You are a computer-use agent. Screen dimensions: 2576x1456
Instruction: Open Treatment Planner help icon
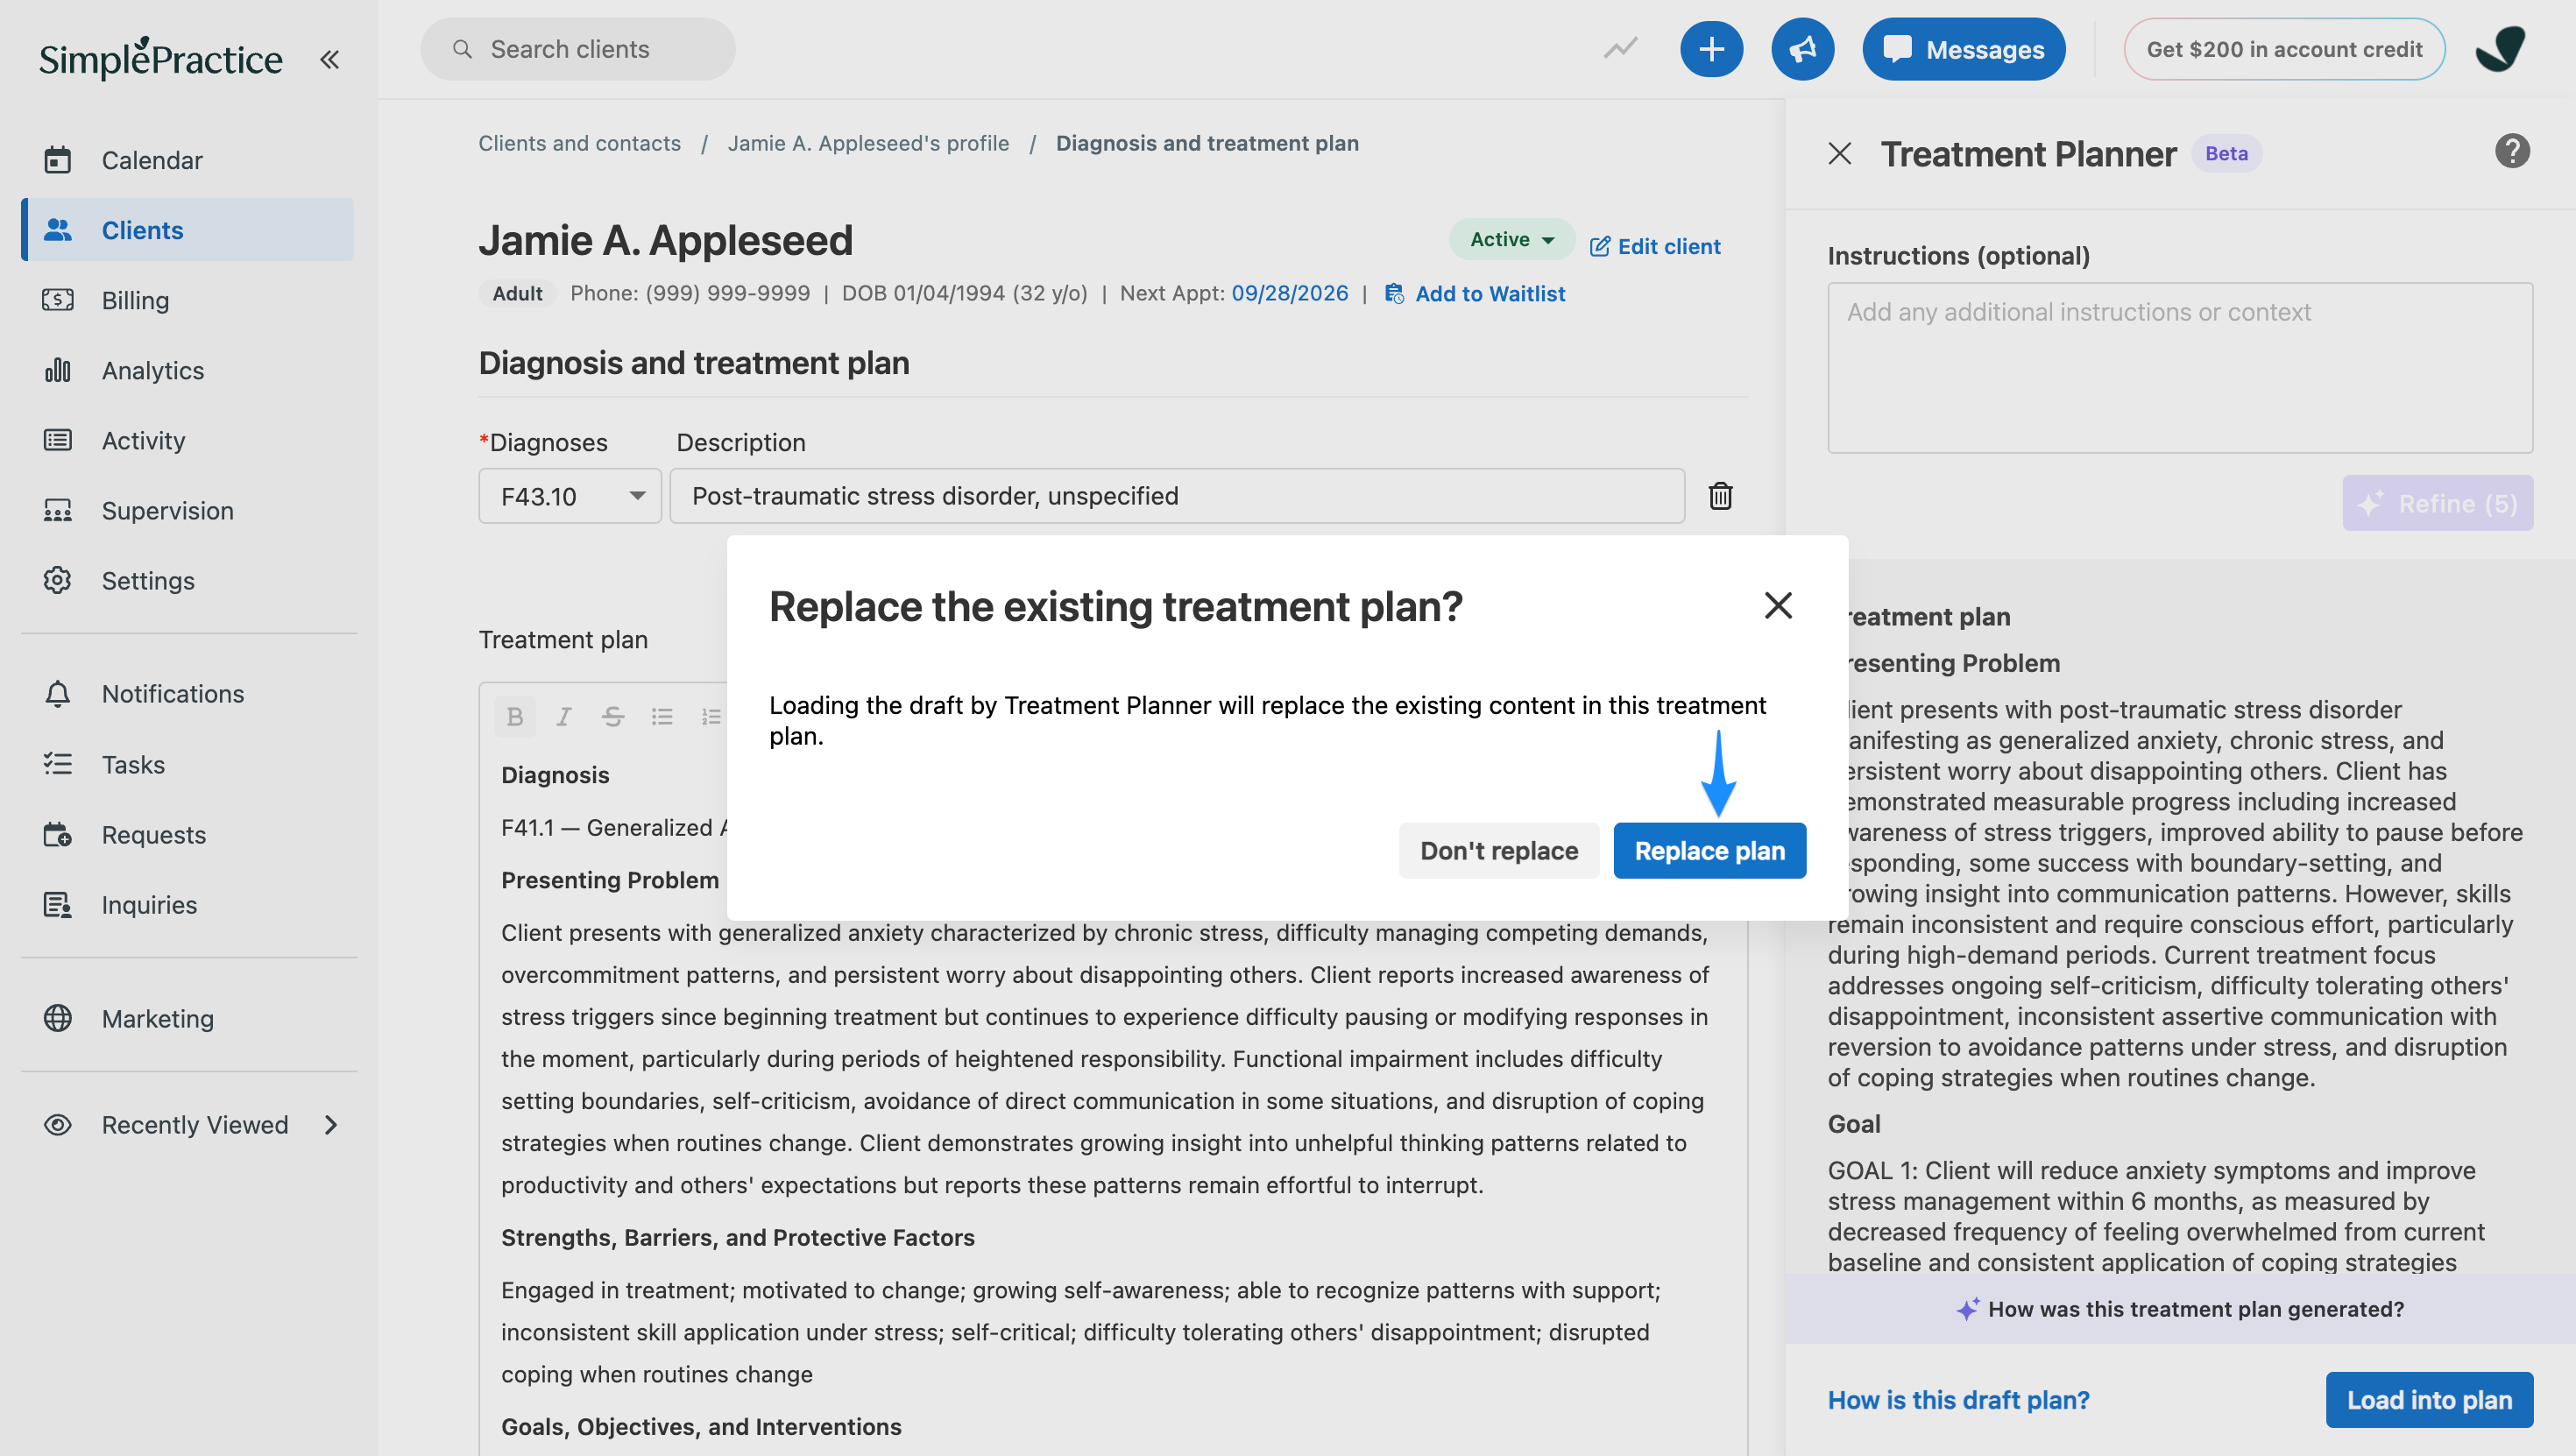[x=2512, y=151]
